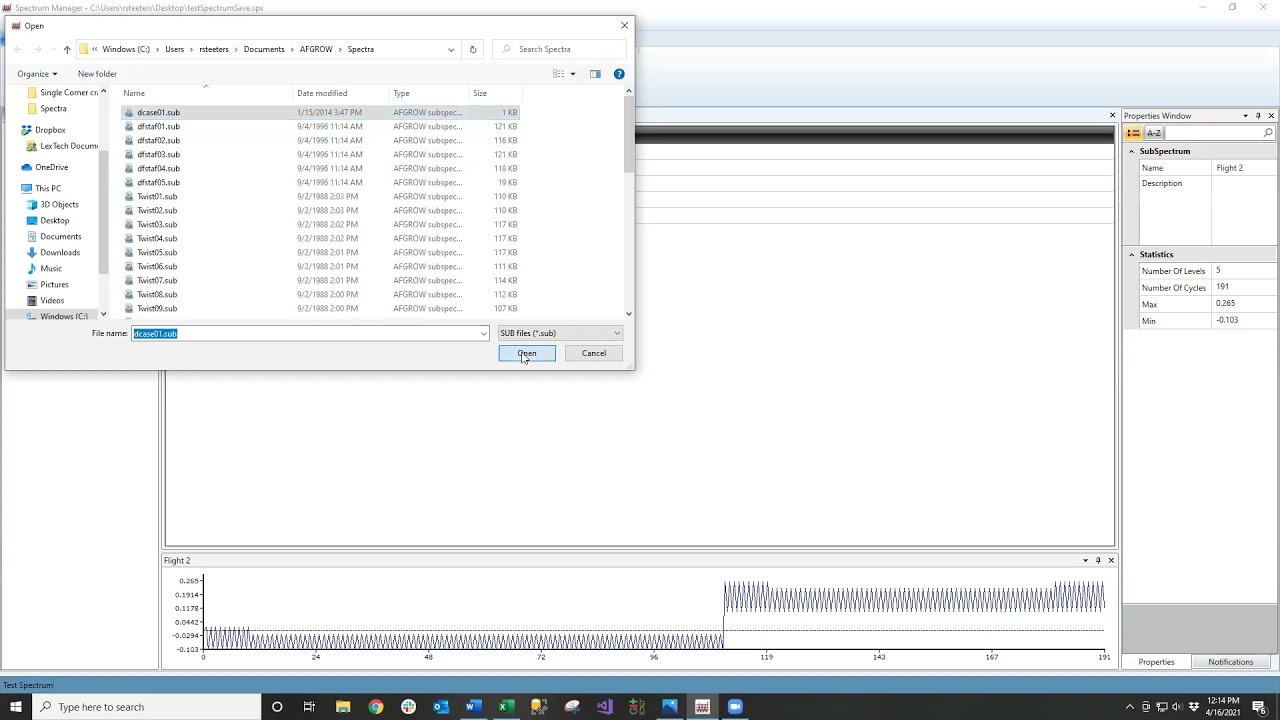This screenshot has height=720, width=1280.
Task: Open the Downloads folder in navigation pane
Action: (x=60, y=253)
